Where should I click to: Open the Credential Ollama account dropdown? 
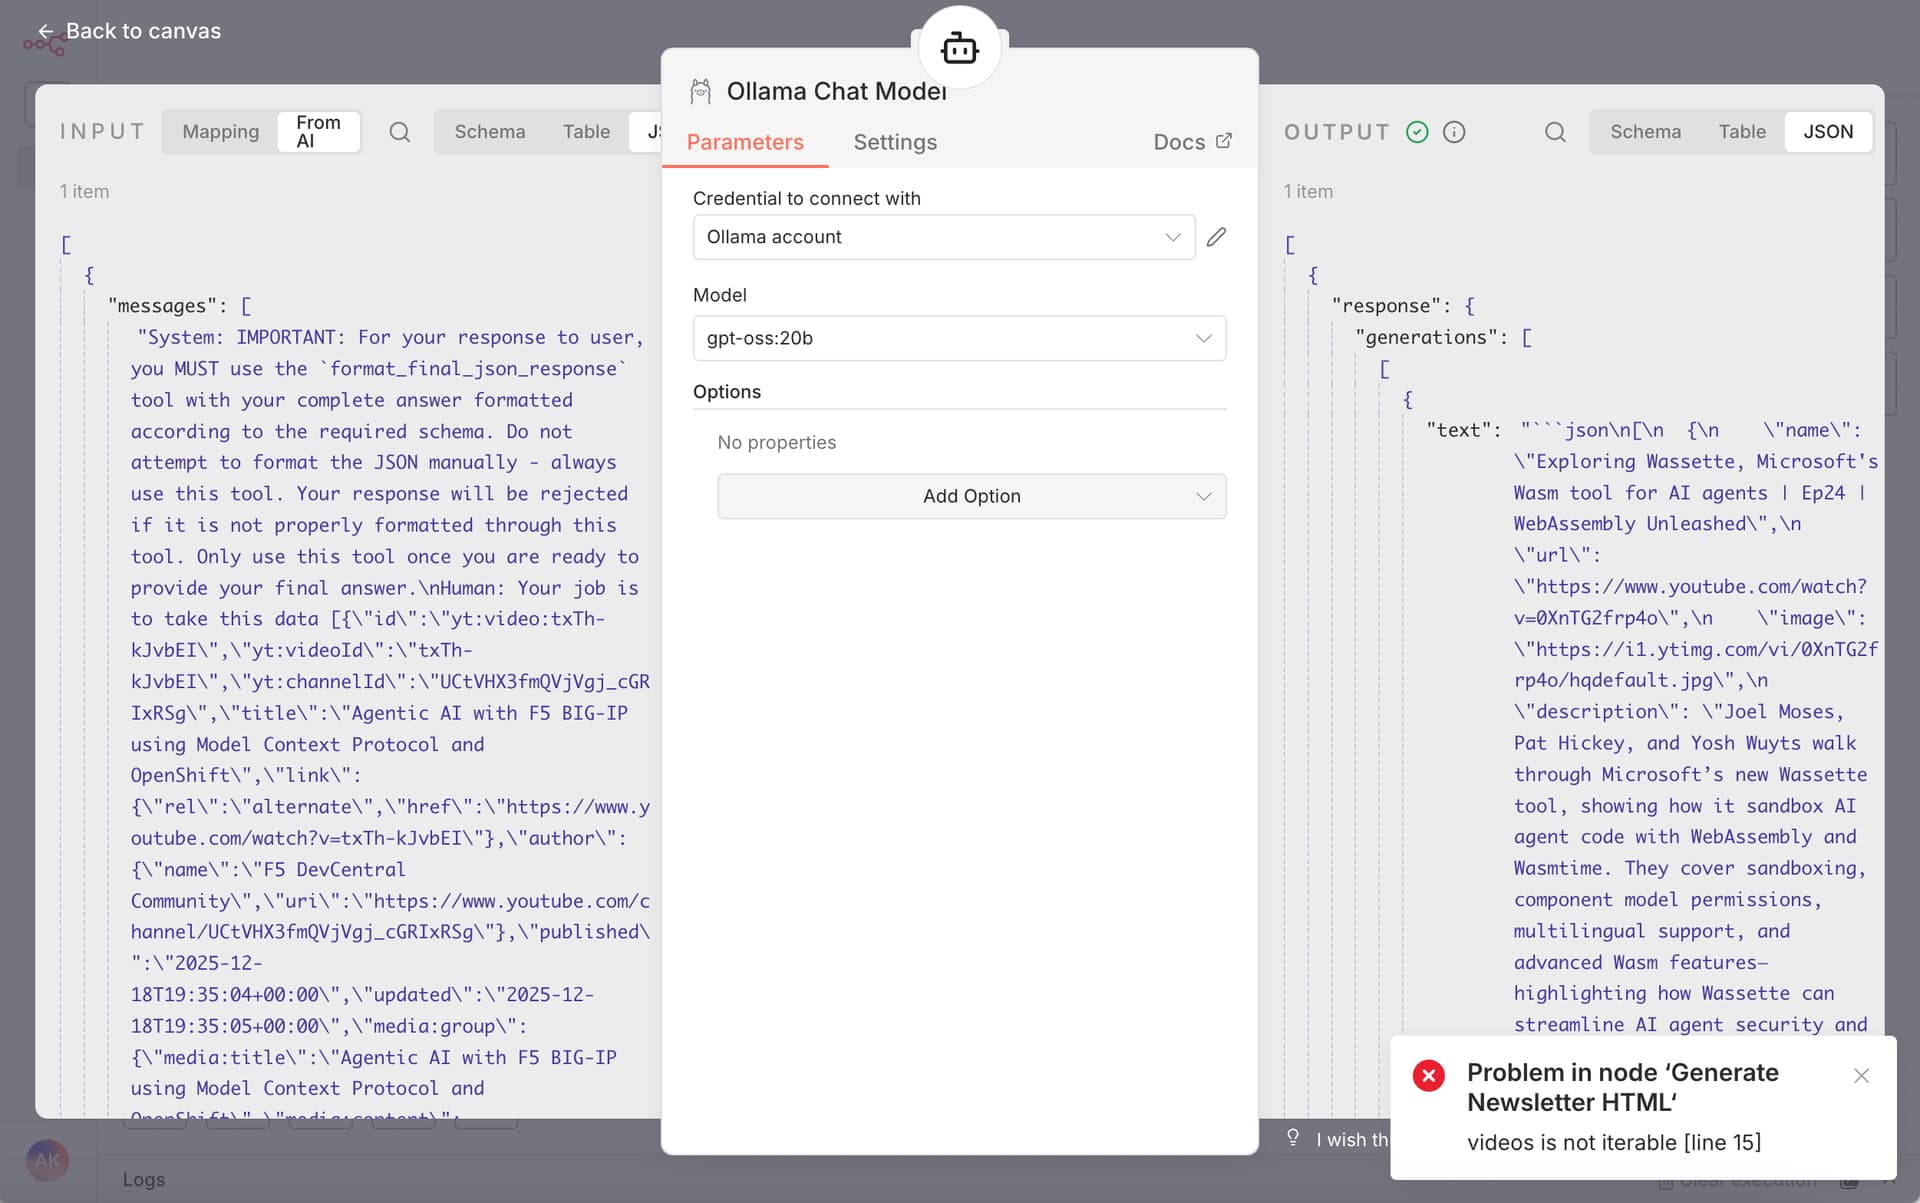pyautogui.click(x=943, y=237)
